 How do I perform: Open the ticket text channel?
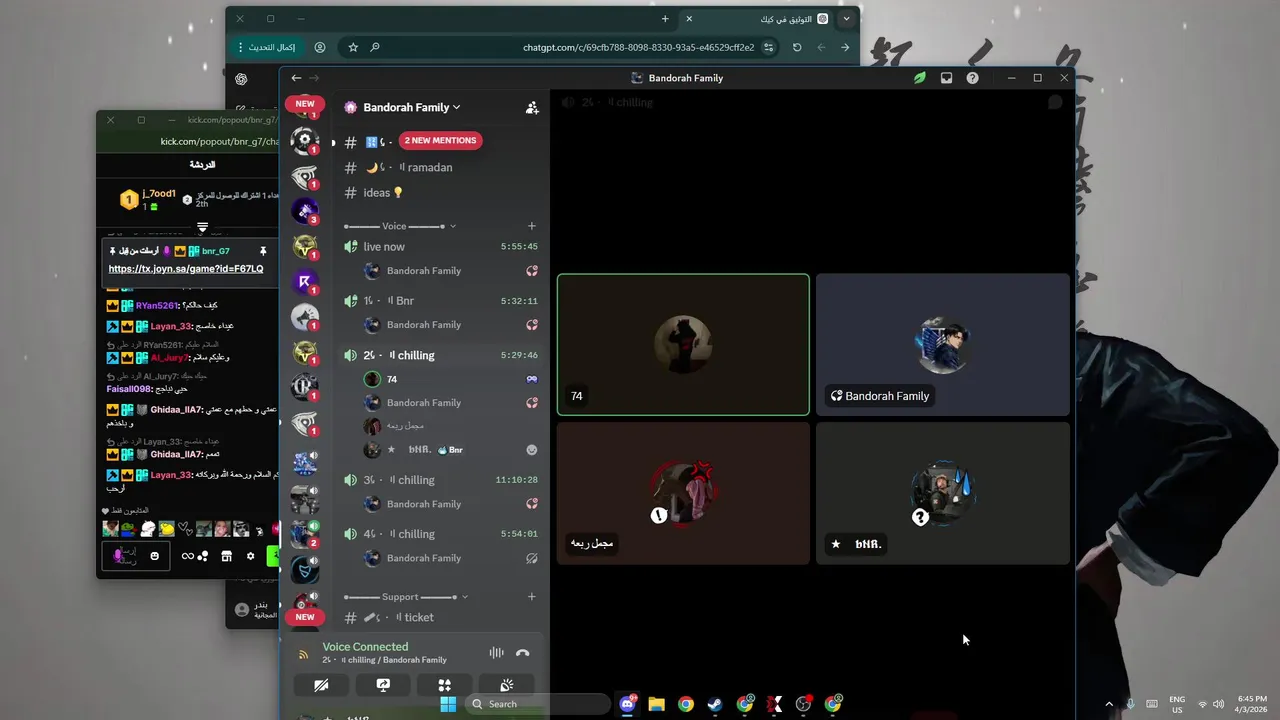click(x=442, y=617)
